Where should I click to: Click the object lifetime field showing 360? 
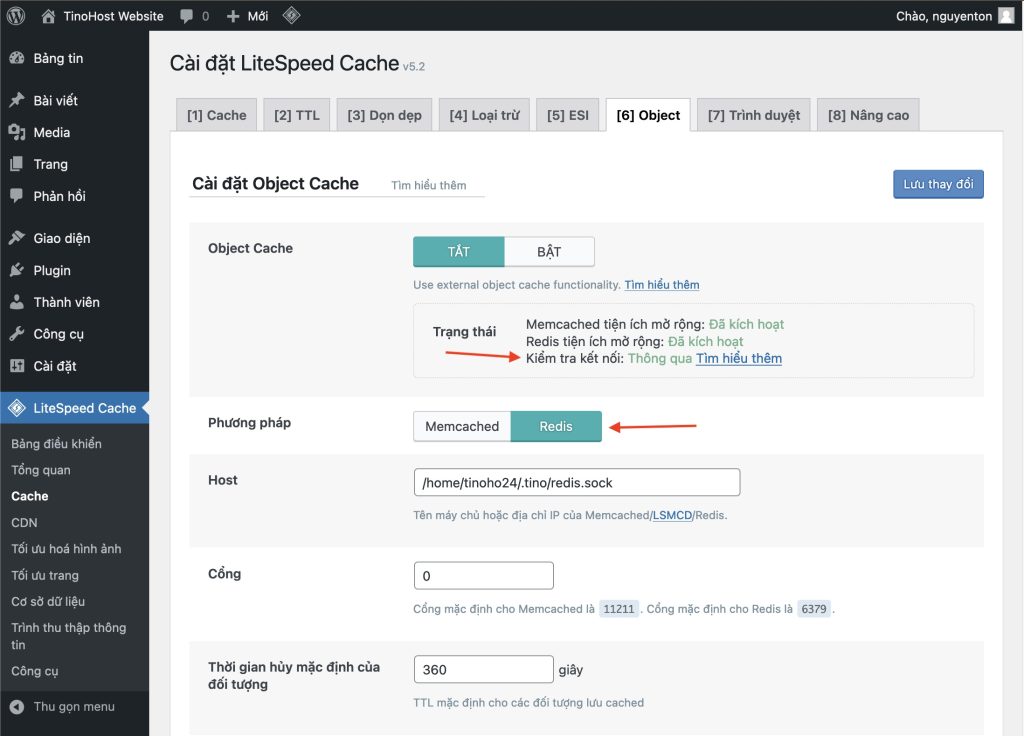(483, 669)
